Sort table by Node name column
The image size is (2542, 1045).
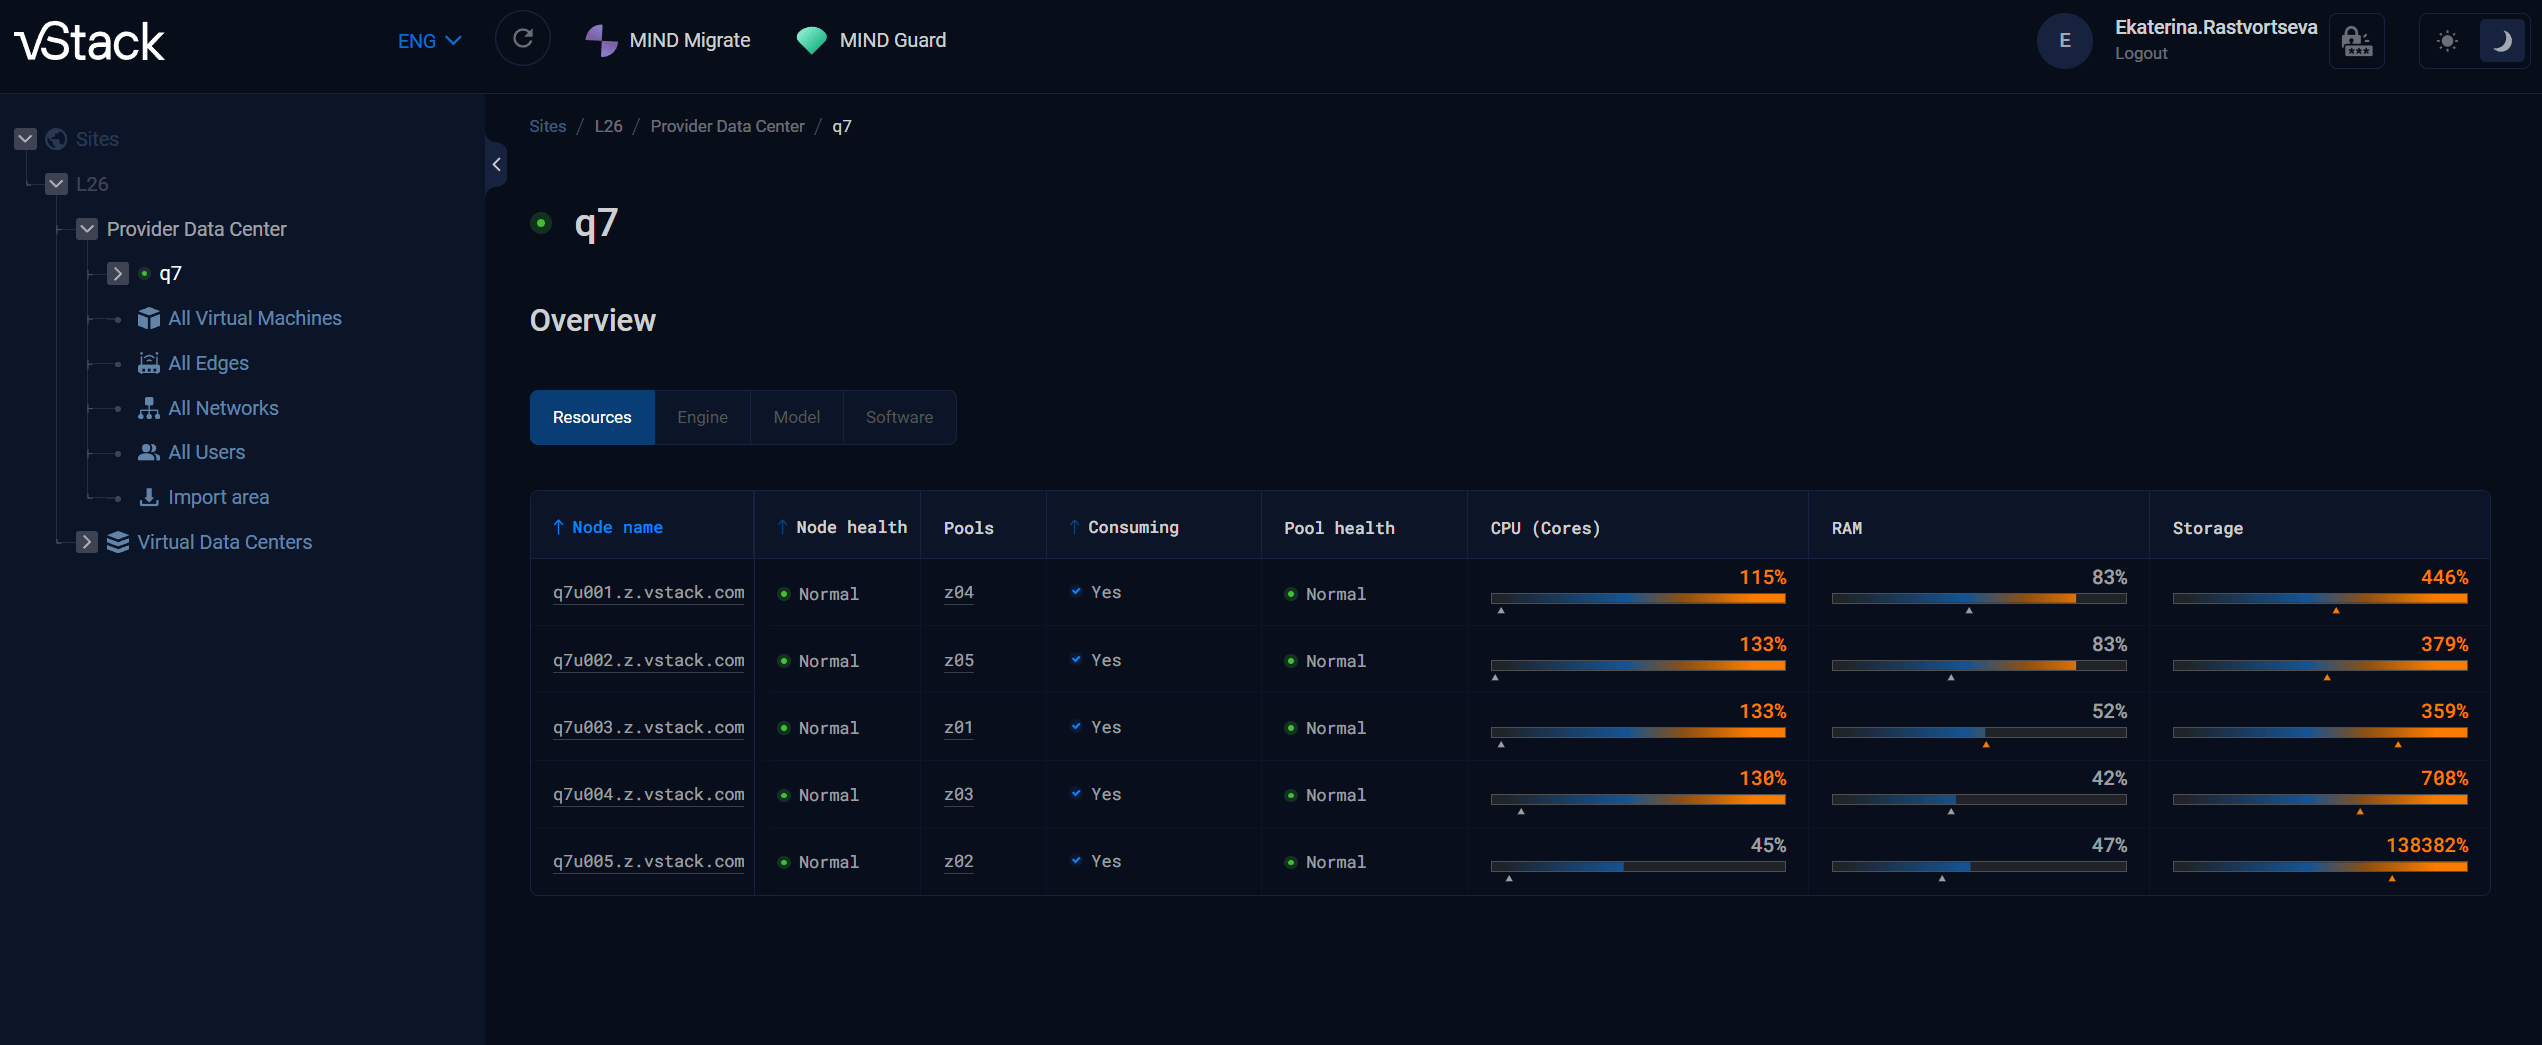click(x=616, y=527)
